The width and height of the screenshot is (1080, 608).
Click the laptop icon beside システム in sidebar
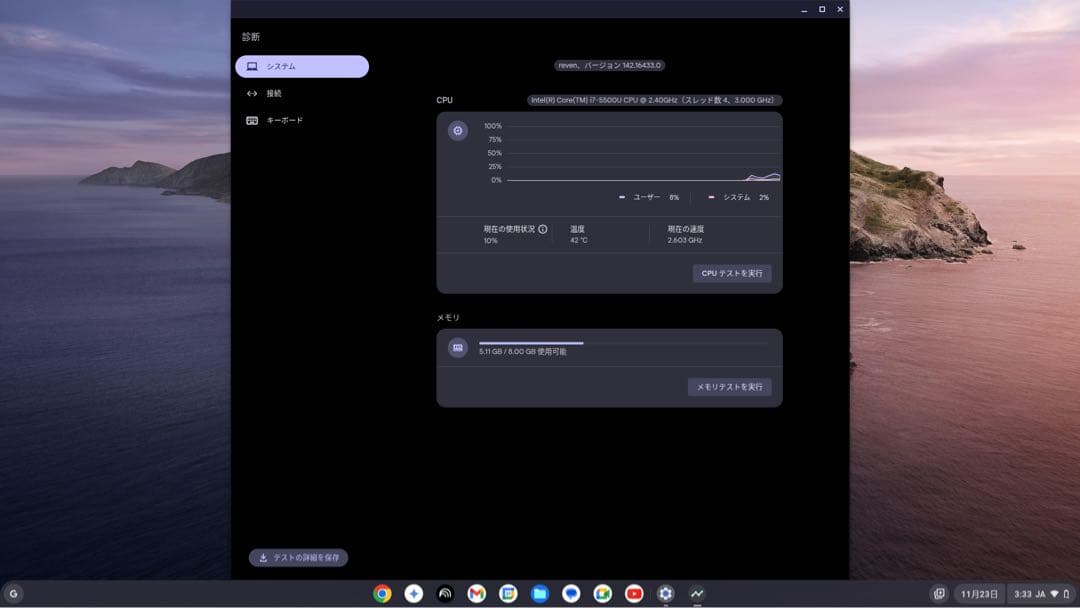click(x=253, y=66)
